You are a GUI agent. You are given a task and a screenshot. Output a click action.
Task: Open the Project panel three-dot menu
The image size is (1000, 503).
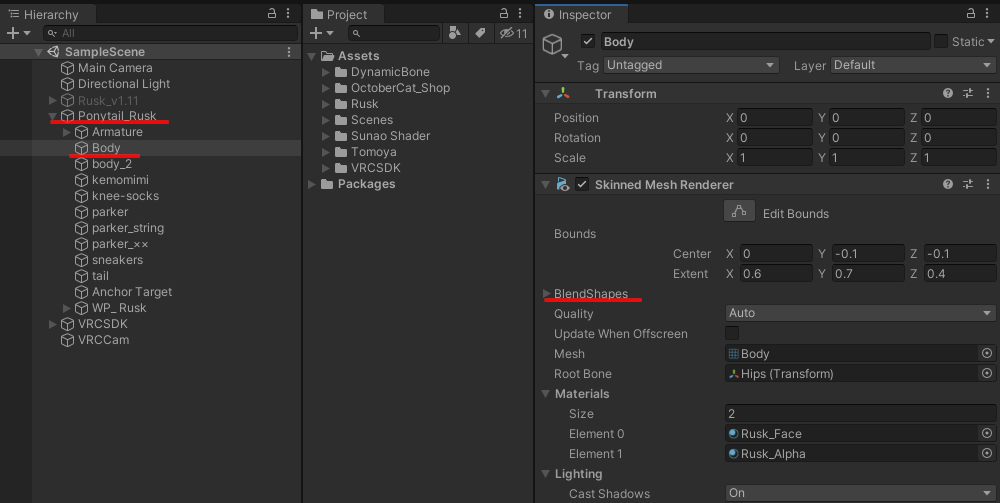pos(520,13)
